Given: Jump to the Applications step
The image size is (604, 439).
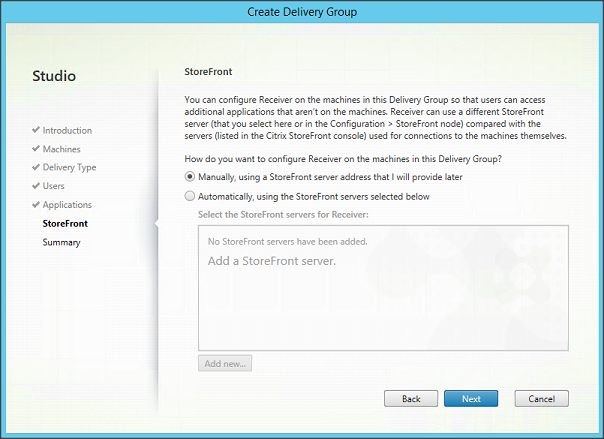Looking at the screenshot, I should pos(67,205).
